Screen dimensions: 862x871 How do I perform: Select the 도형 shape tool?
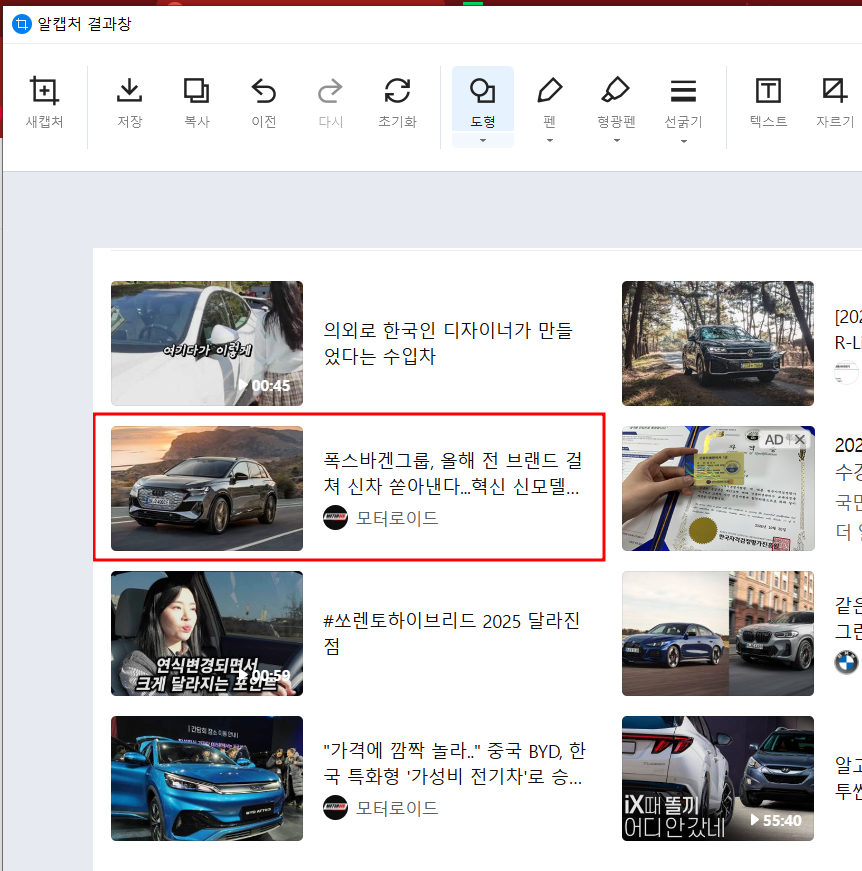coord(483,99)
